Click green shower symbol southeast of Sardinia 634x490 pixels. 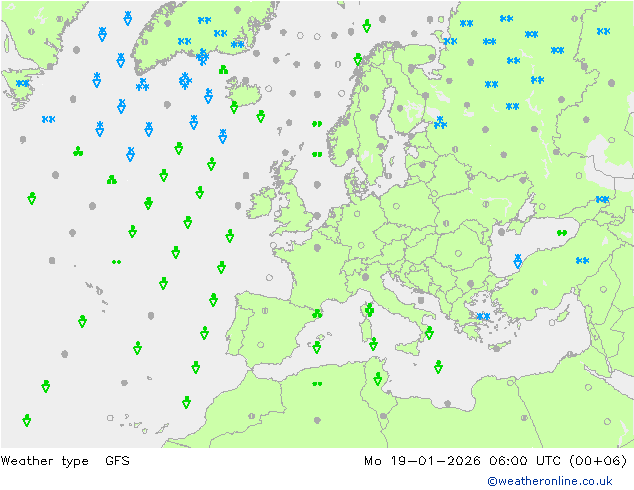(x=373, y=344)
